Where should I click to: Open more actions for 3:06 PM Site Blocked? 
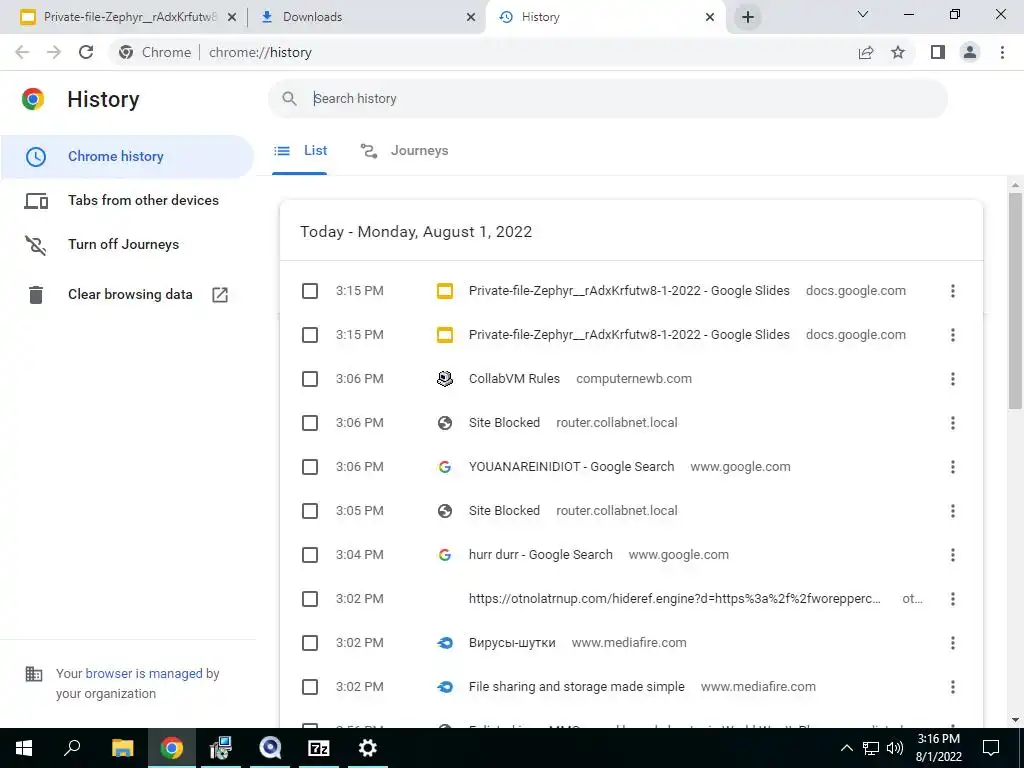point(953,423)
